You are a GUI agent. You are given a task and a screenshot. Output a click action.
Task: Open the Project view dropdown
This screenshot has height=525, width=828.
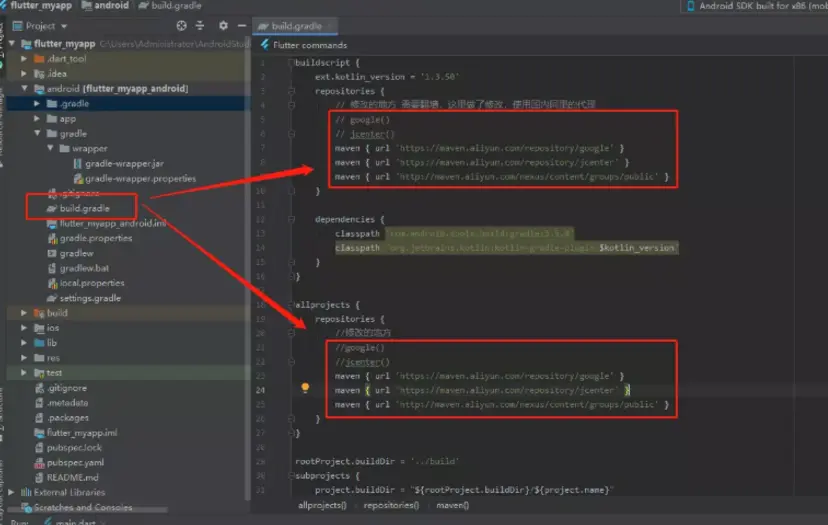[64, 26]
